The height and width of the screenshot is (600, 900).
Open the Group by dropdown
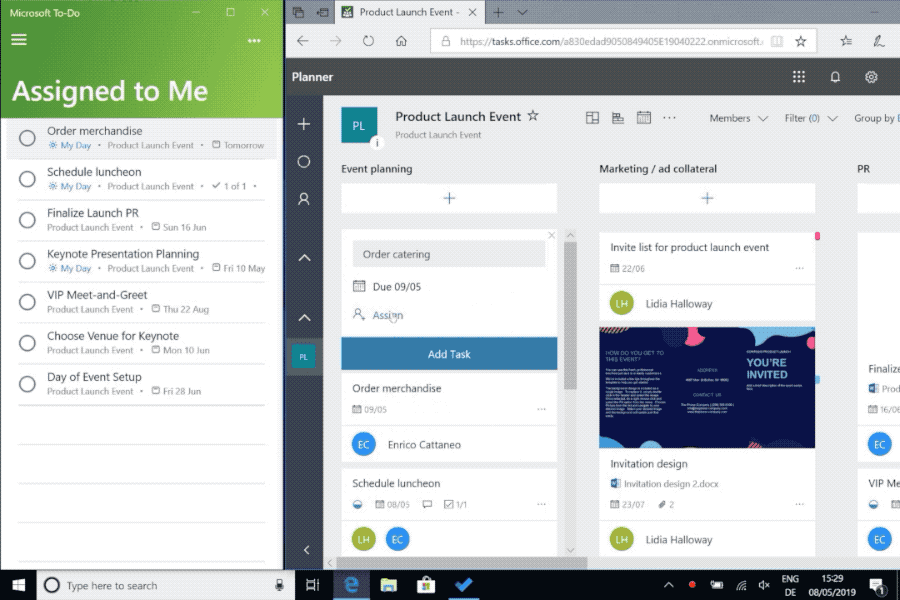click(x=873, y=118)
